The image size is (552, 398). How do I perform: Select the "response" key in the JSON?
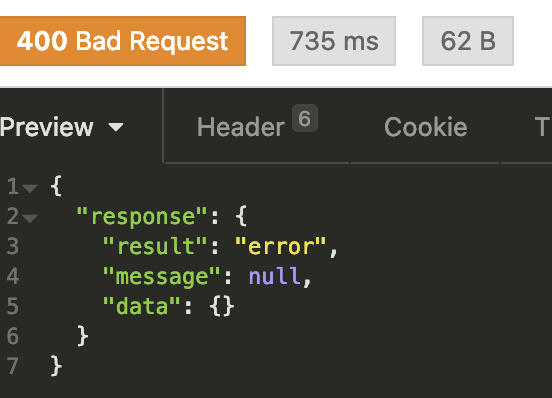[142, 216]
